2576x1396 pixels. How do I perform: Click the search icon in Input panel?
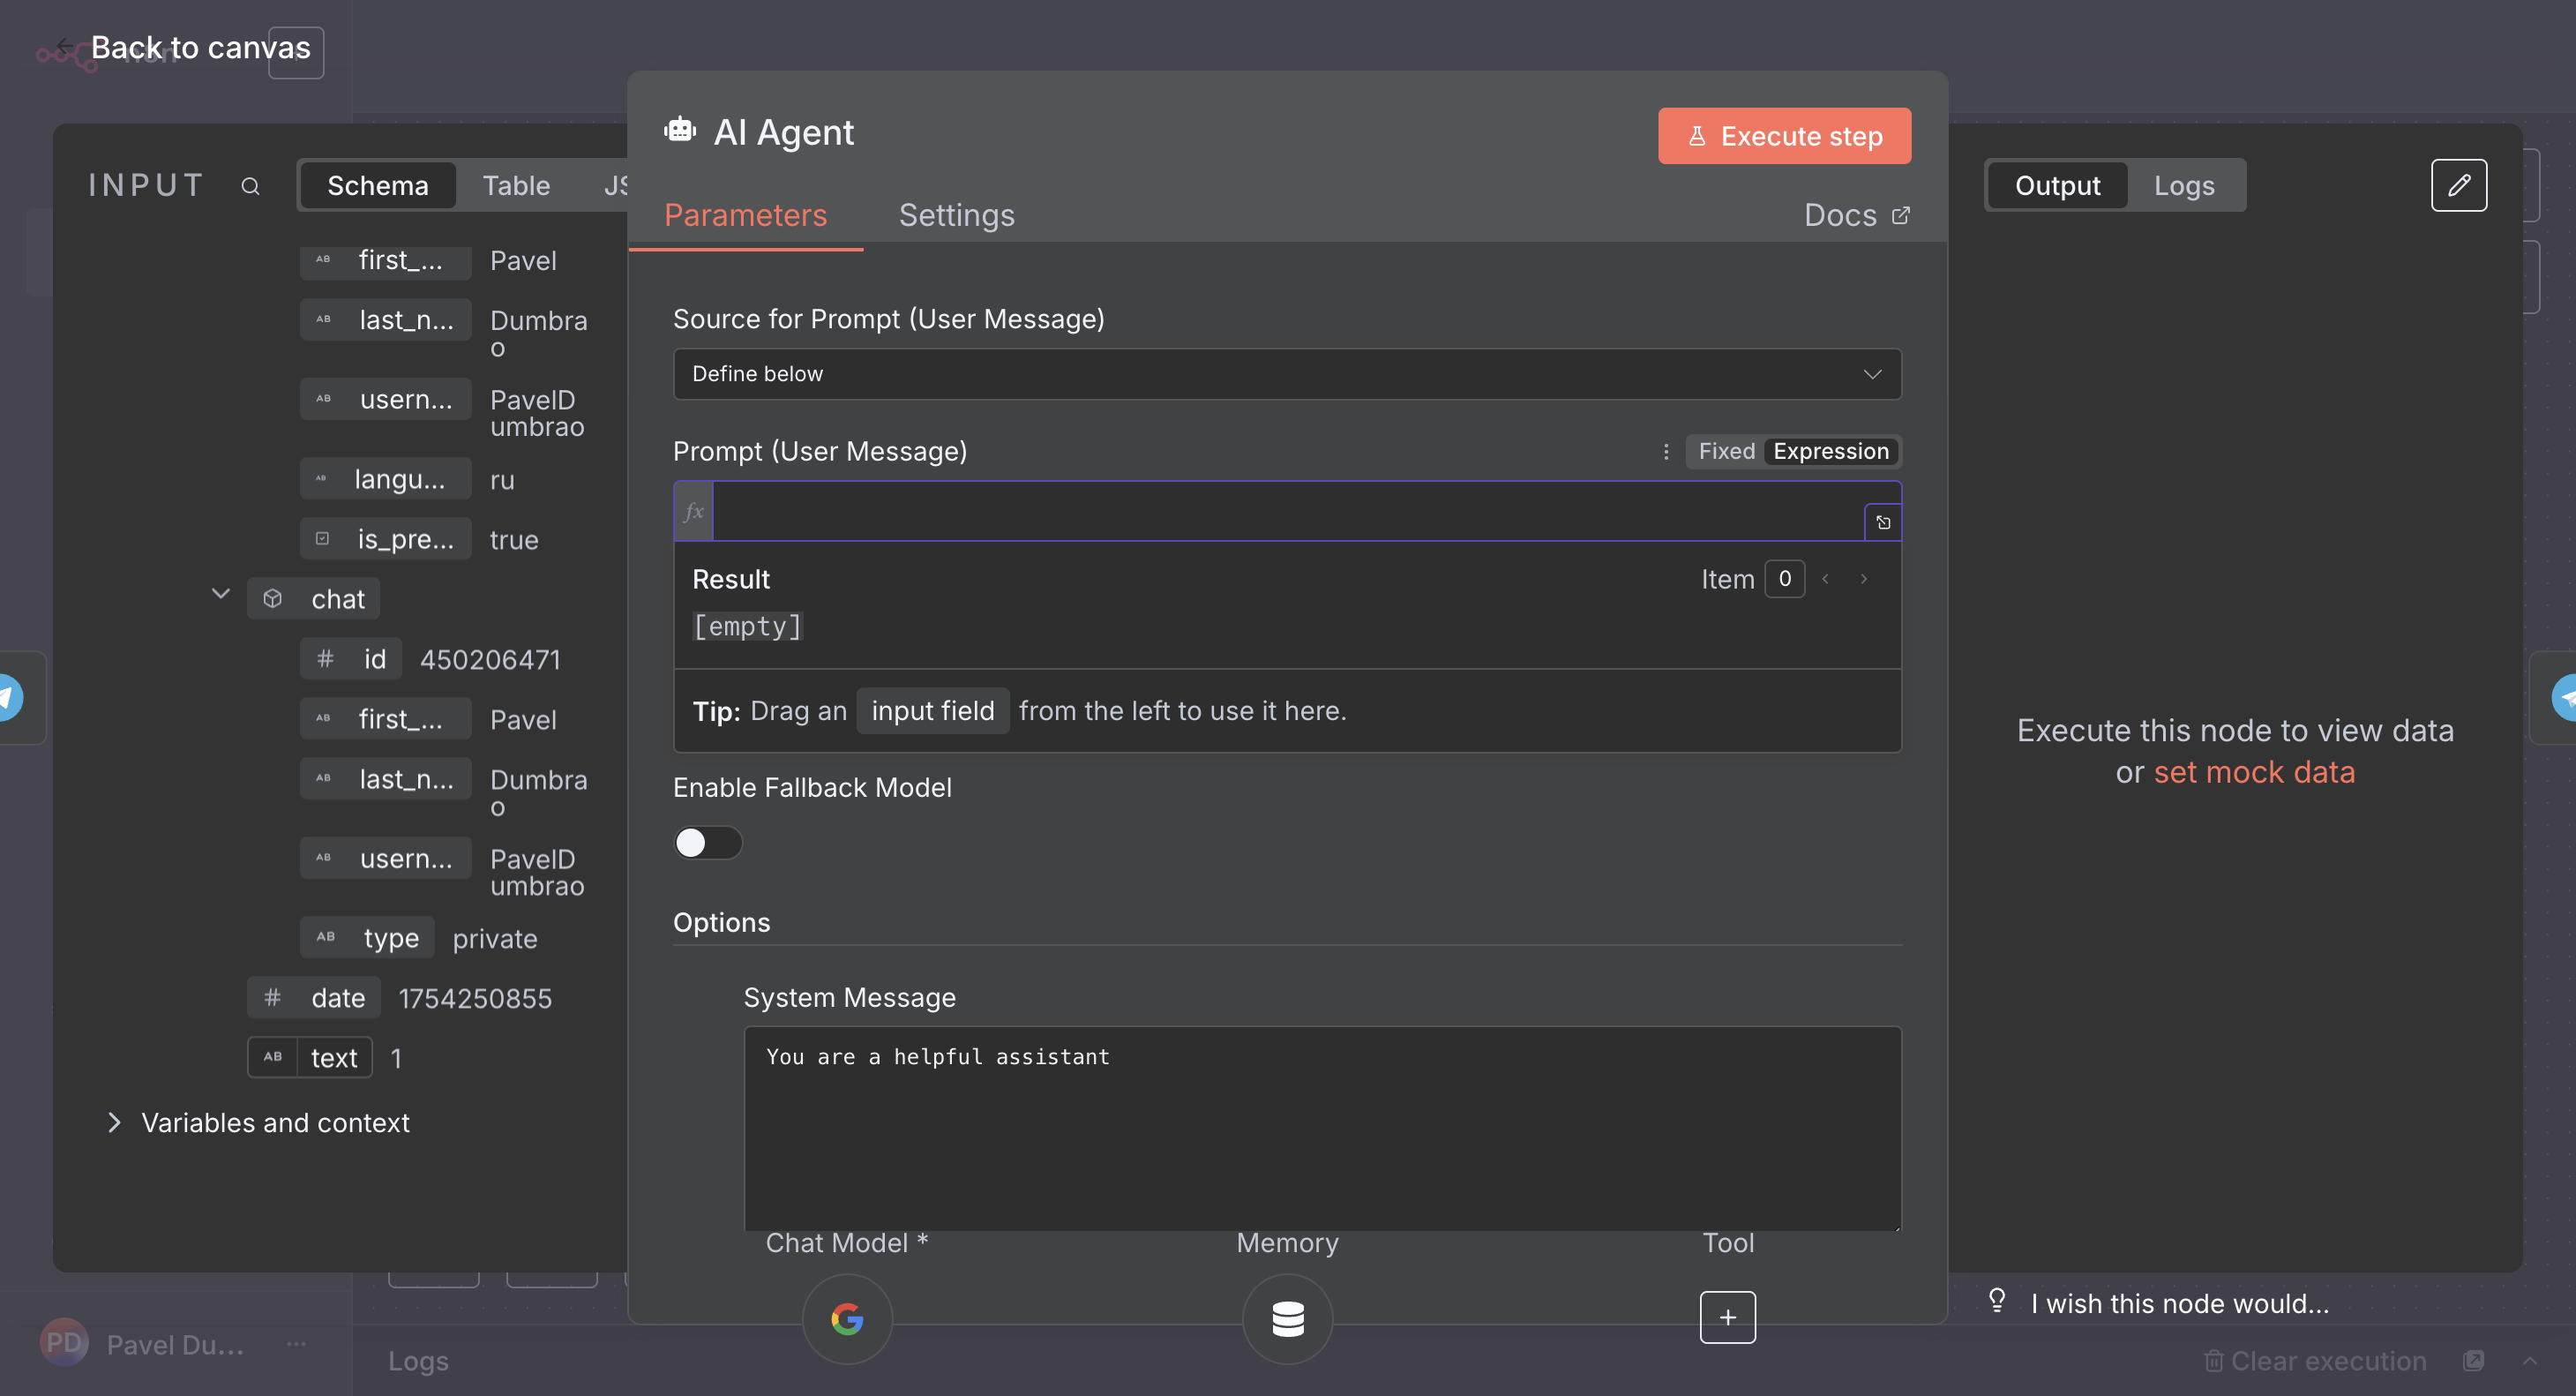click(x=250, y=186)
